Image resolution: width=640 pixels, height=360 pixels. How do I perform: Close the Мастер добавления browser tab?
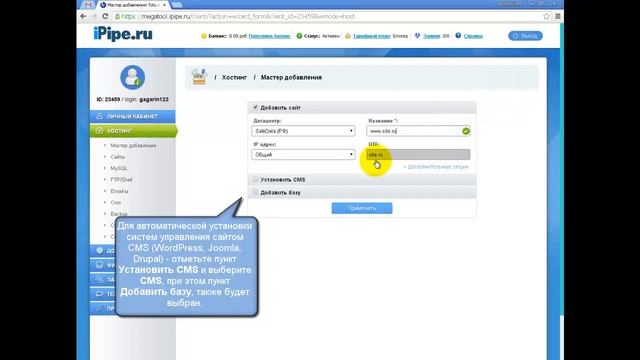coord(164,5)
